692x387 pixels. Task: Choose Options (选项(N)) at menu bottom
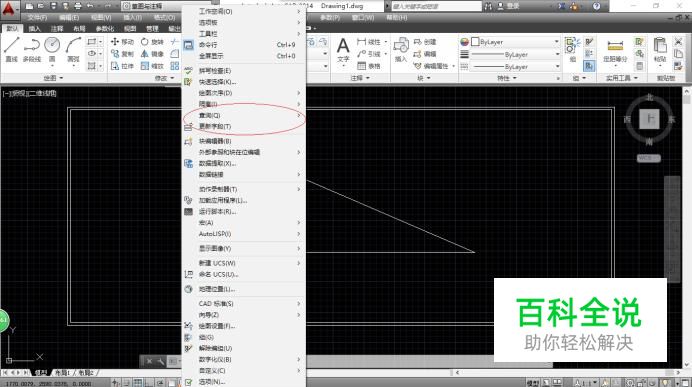[x=244, y=382]
